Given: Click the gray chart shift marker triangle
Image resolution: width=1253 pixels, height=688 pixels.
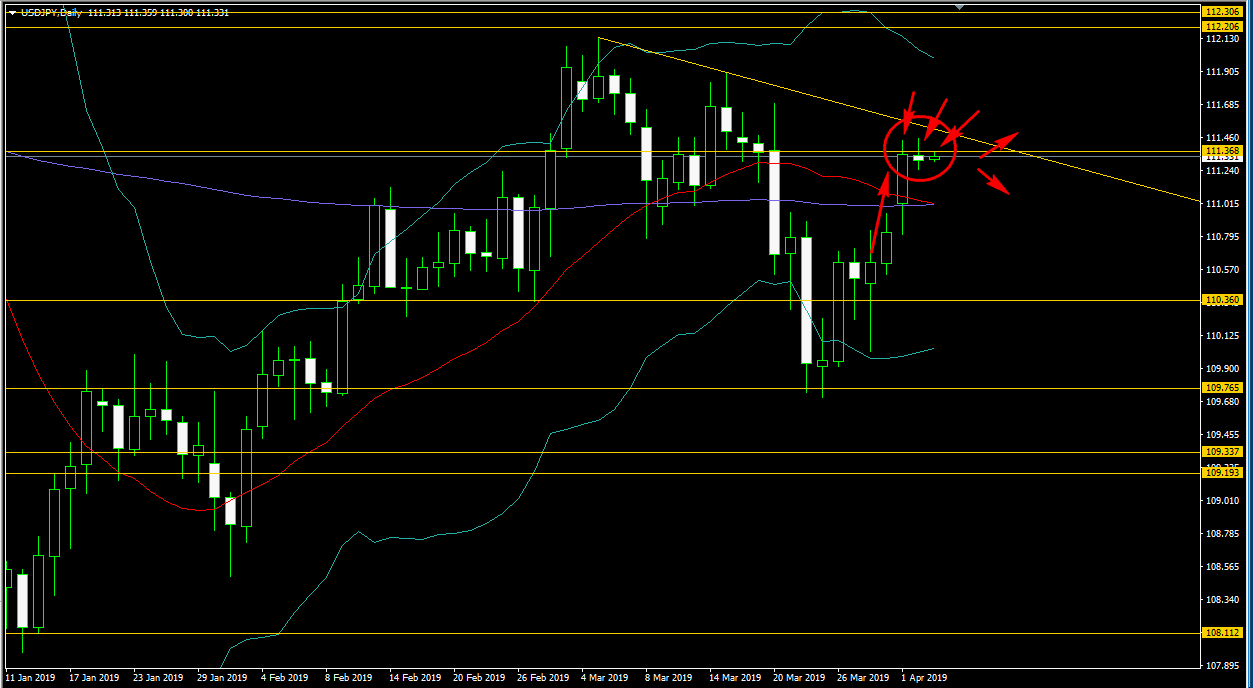Looking at the screenshot, I should coord(960,7).
